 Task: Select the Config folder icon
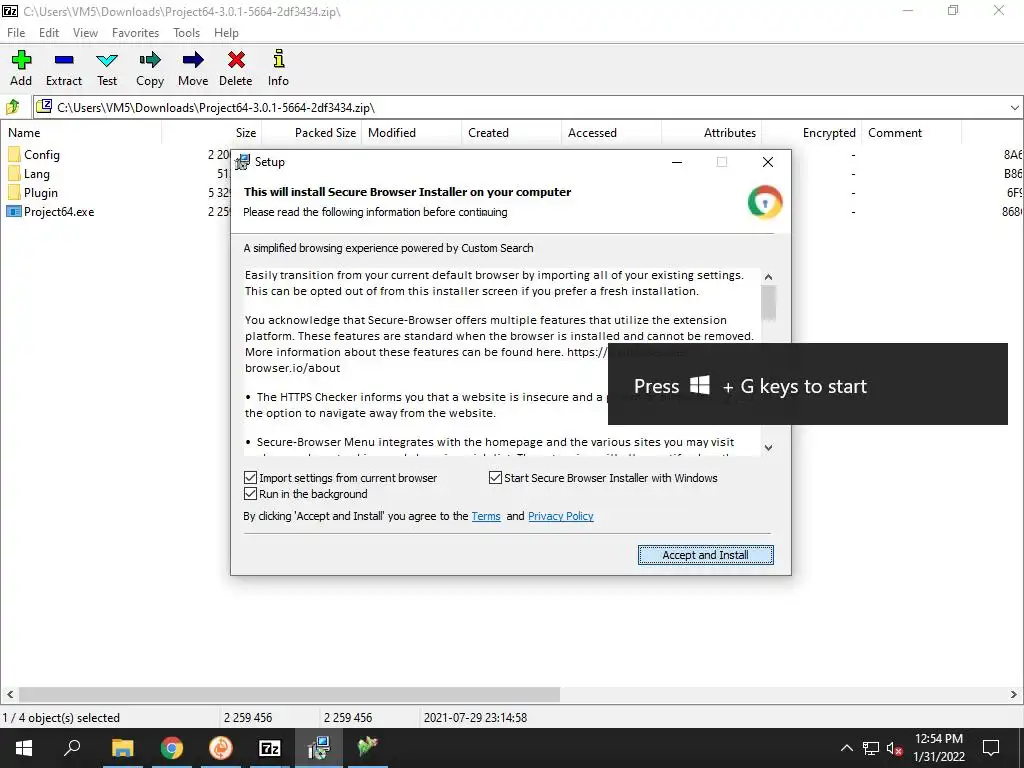(x=14, y=155)
